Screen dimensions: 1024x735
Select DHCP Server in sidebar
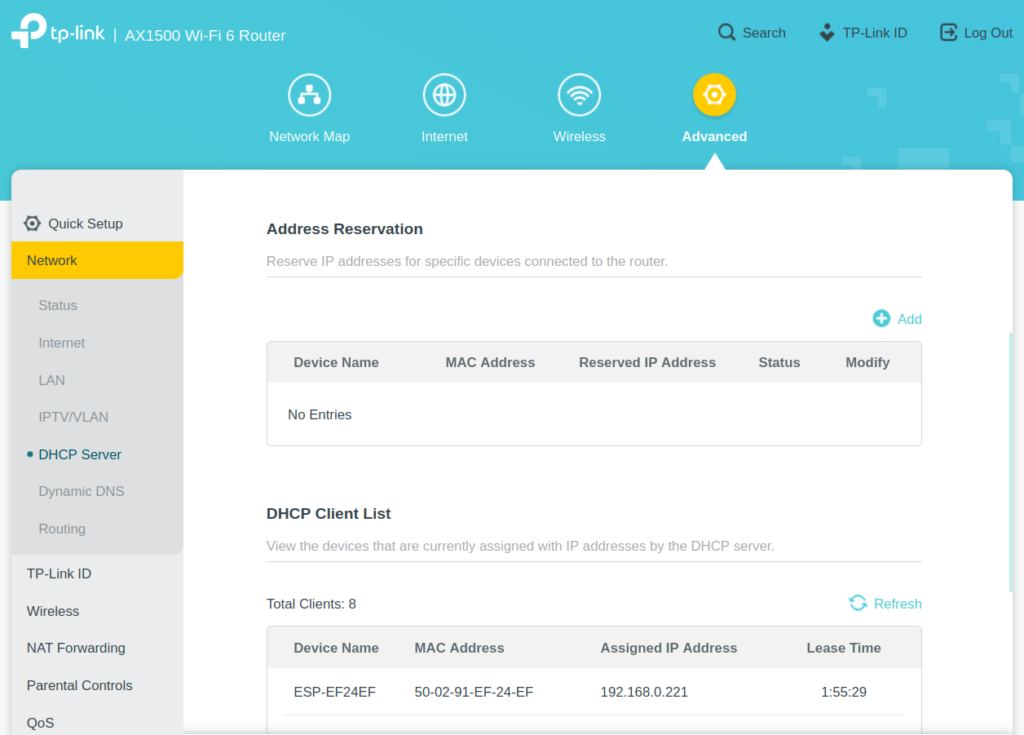(x=80, y=455)
